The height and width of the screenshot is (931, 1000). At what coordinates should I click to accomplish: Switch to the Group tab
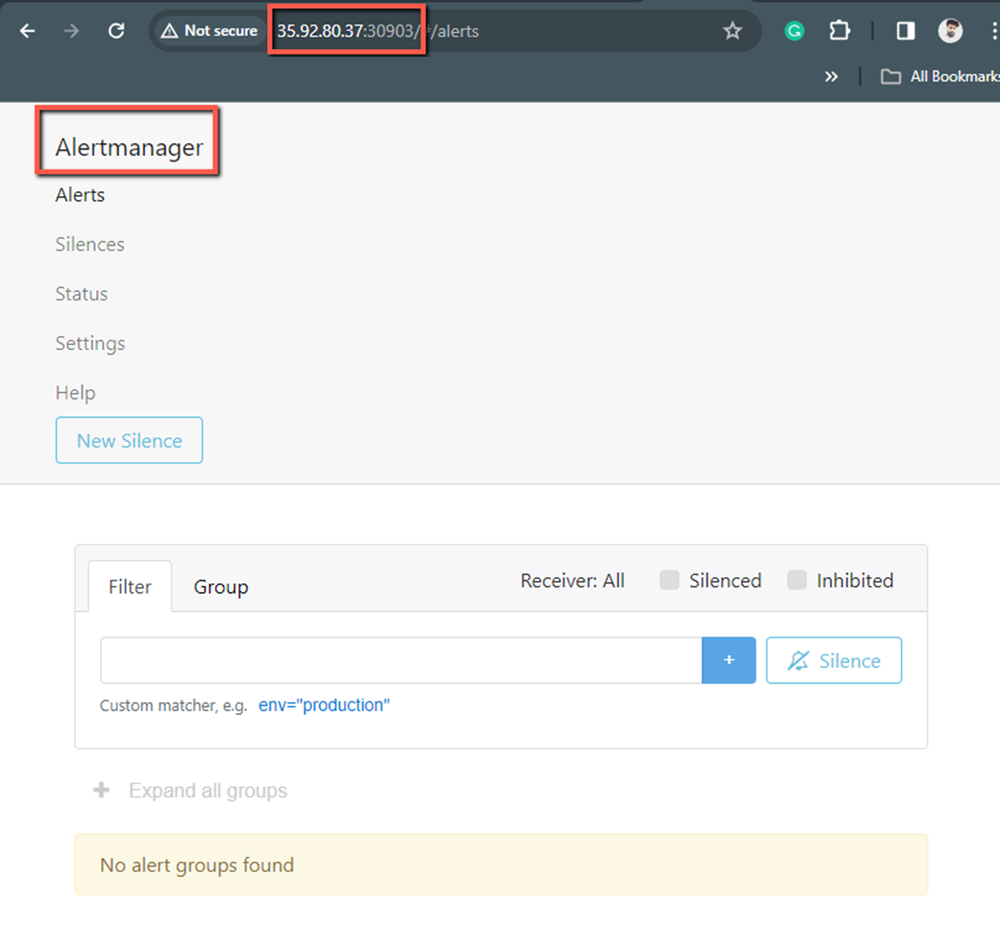[x=221, y=587]
